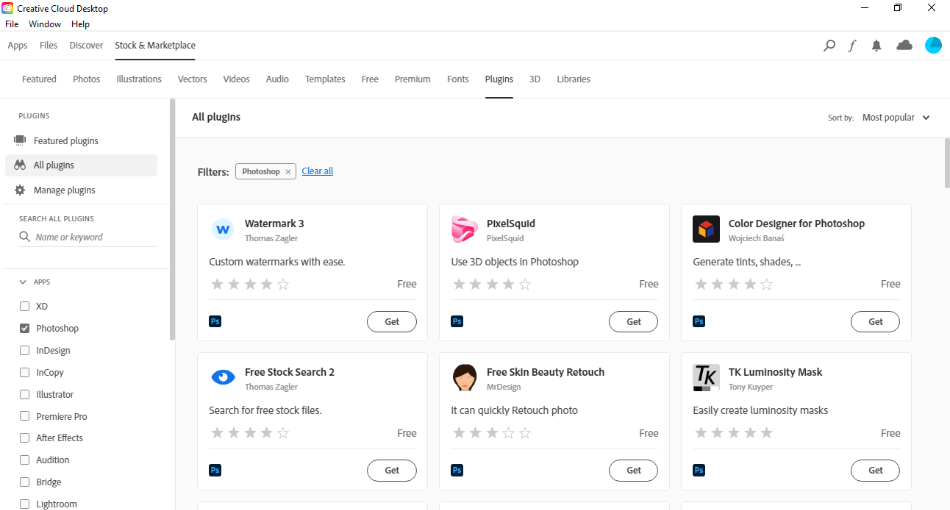
Task: Enable the InCopy app filter checkbox
Action: pos(25,372)
